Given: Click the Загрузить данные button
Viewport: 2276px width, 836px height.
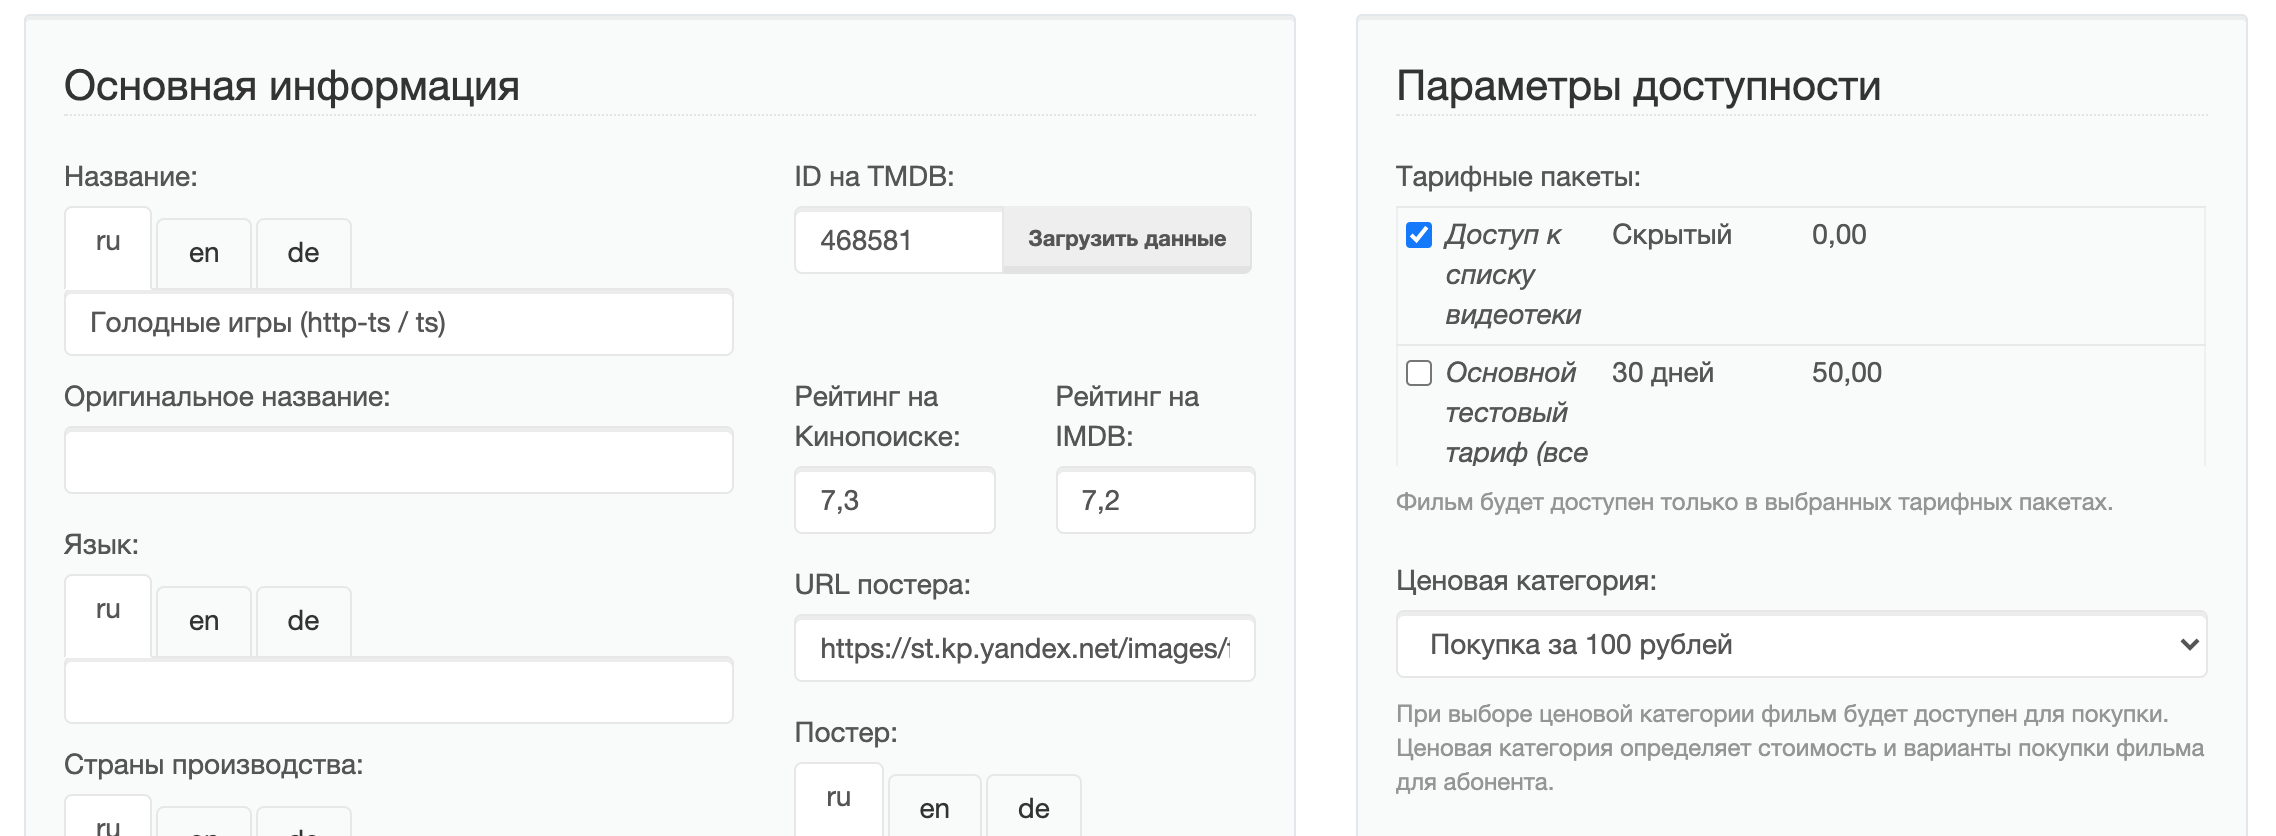Looking at the screenshot, I should (1127, 239).
